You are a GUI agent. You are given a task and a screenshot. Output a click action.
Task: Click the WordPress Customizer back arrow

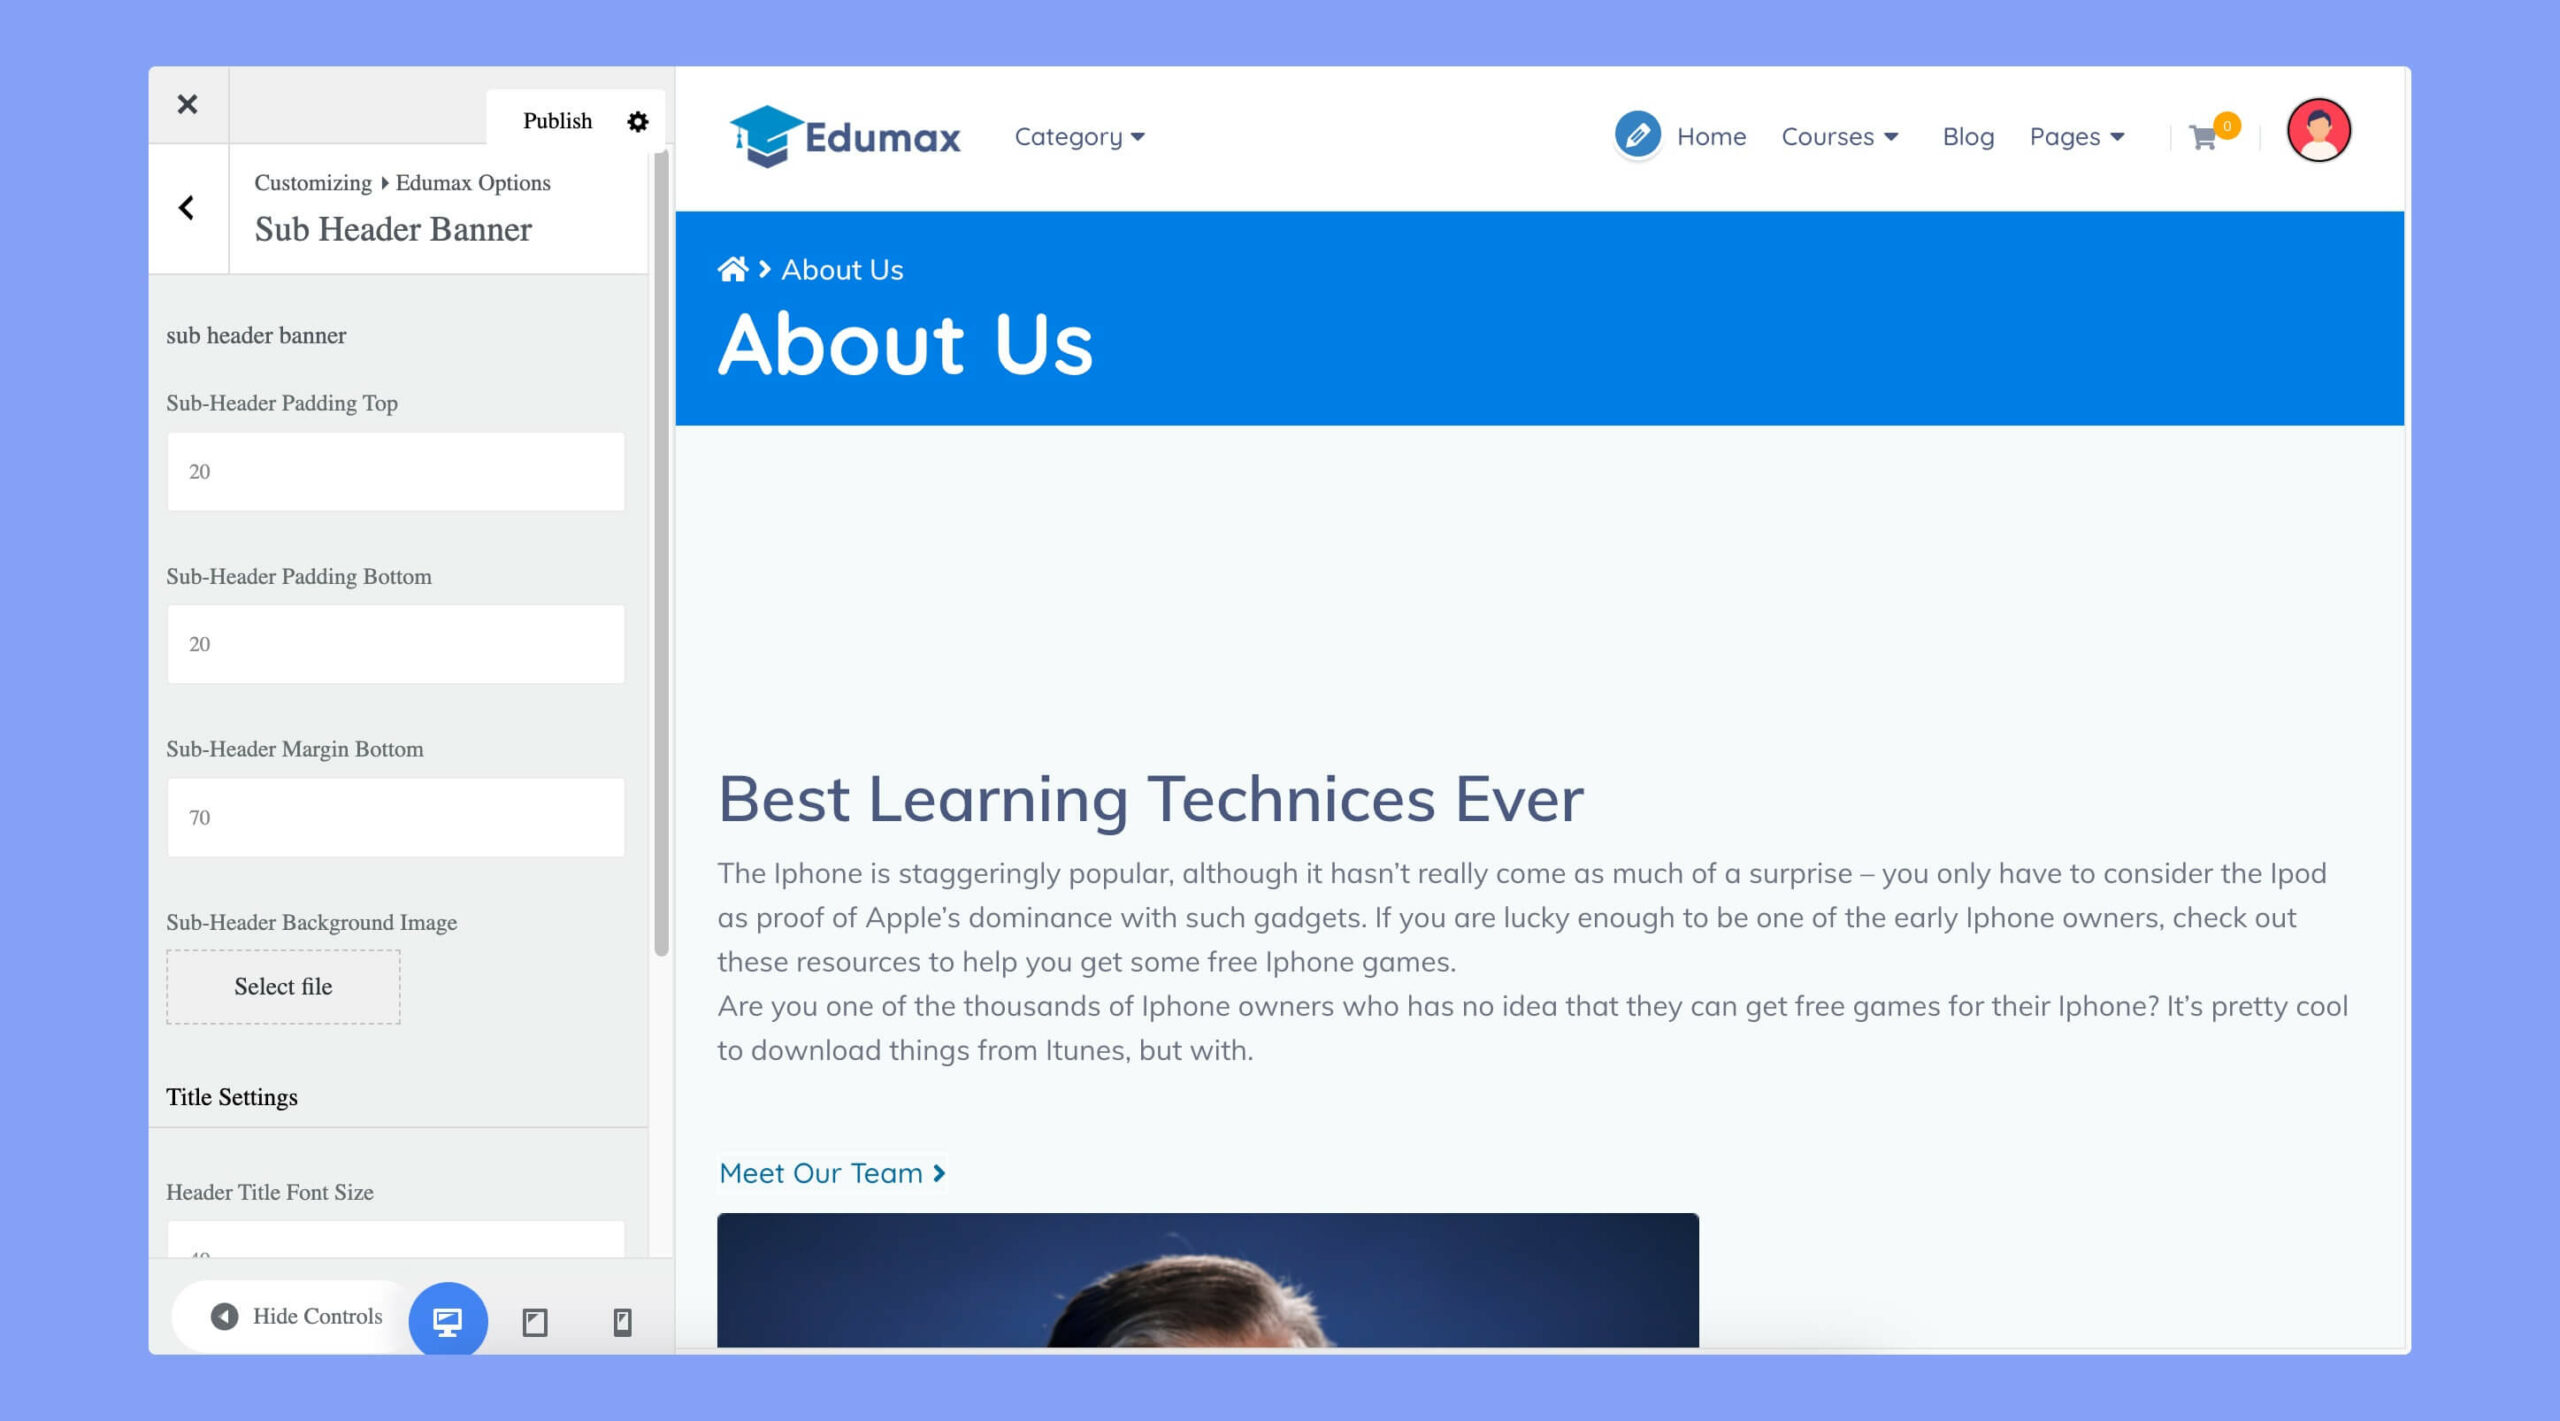tap(187, 206)
